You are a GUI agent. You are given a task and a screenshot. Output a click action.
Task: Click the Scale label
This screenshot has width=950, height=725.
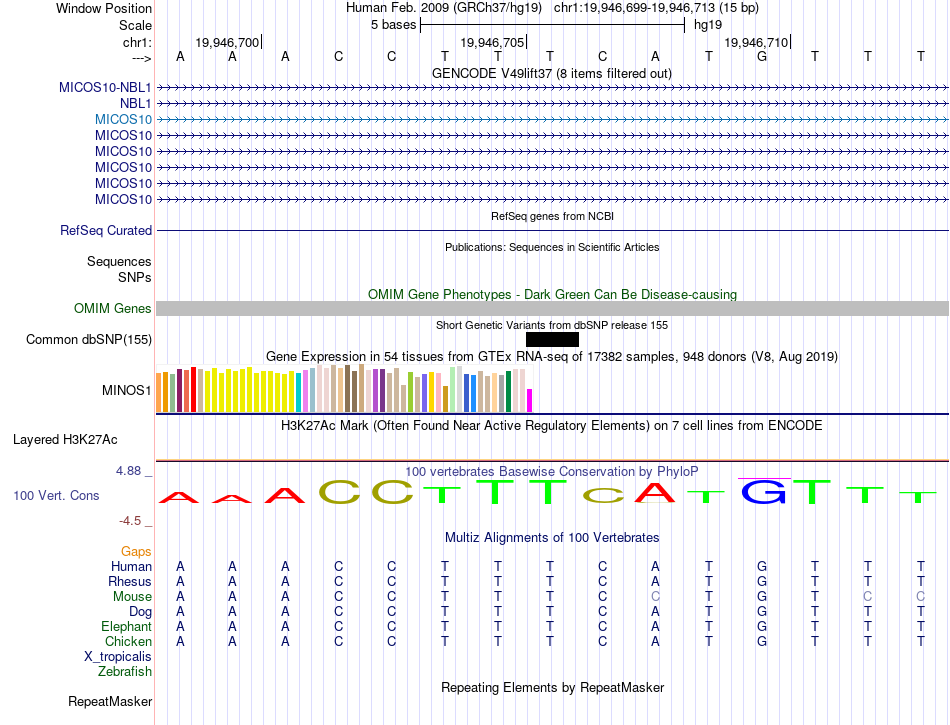[135, 25]
